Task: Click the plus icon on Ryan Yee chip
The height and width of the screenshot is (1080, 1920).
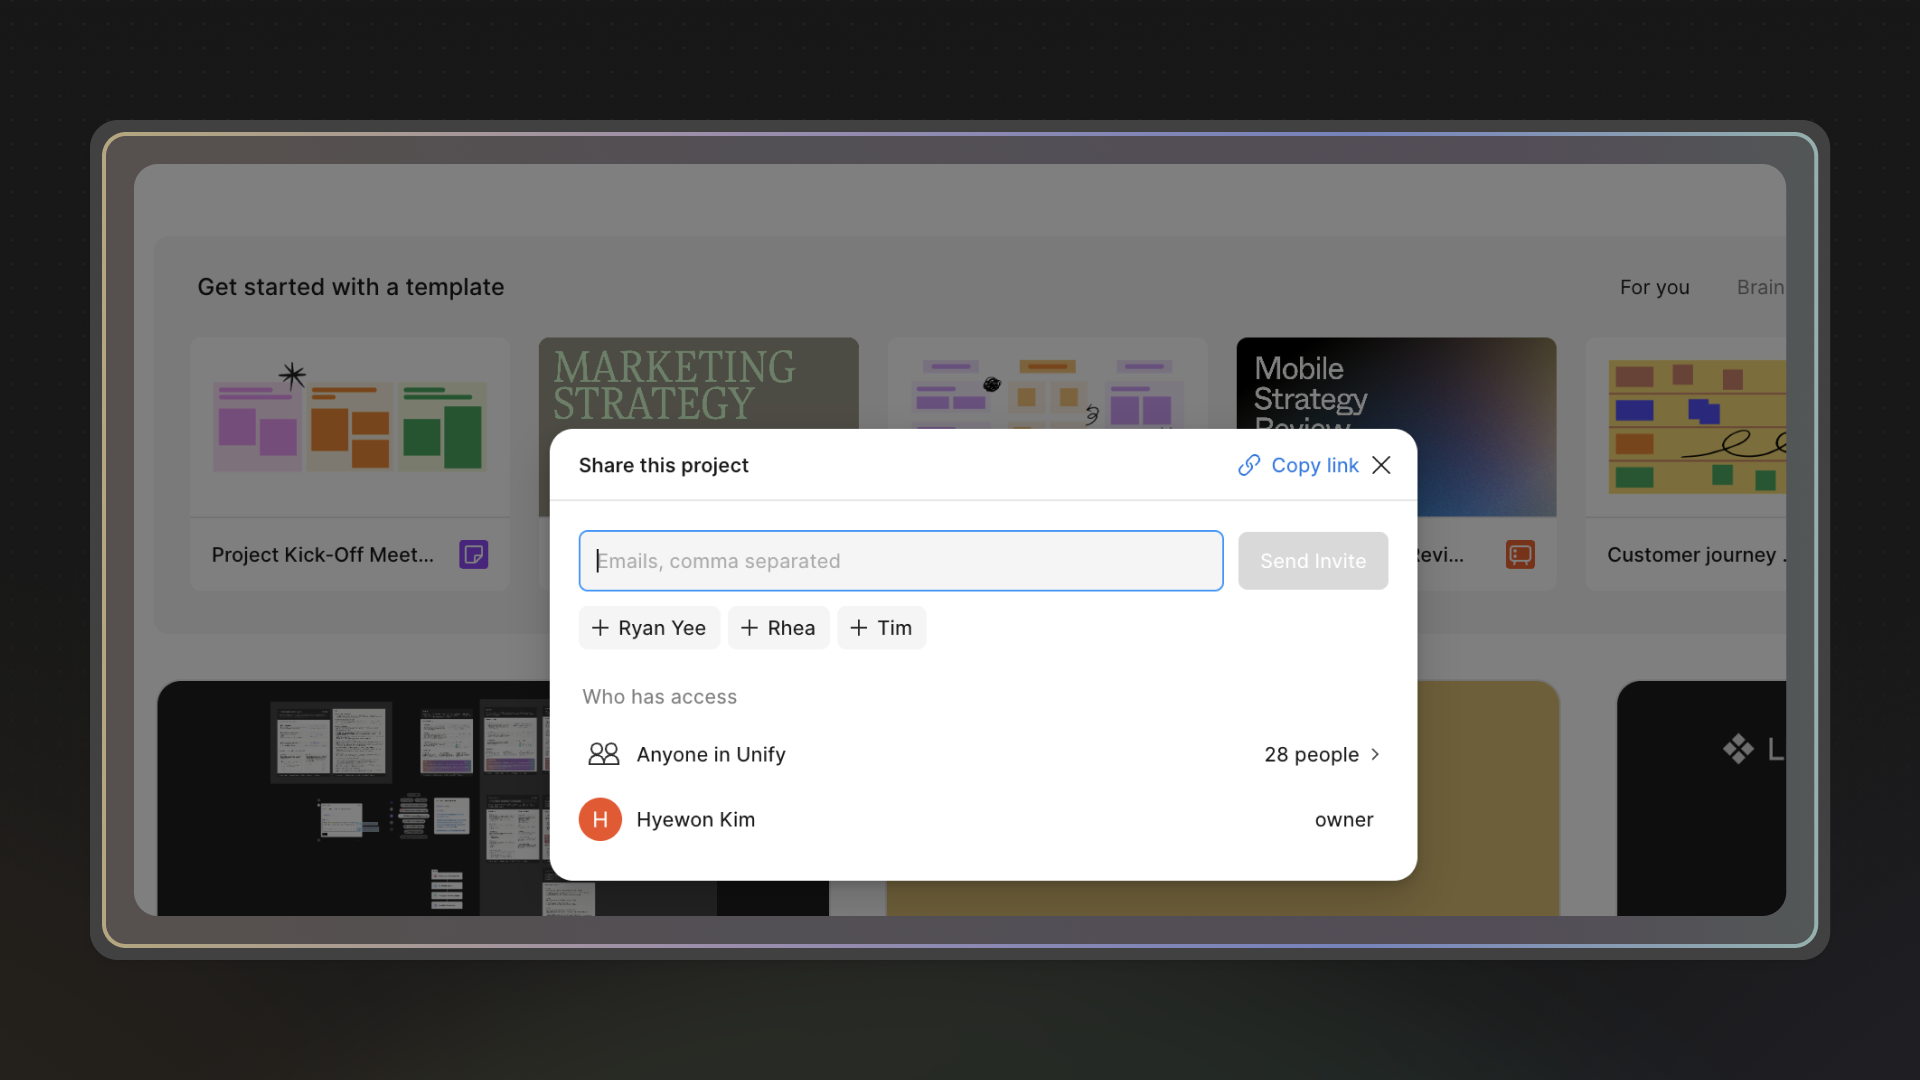Action: (600, 628)
